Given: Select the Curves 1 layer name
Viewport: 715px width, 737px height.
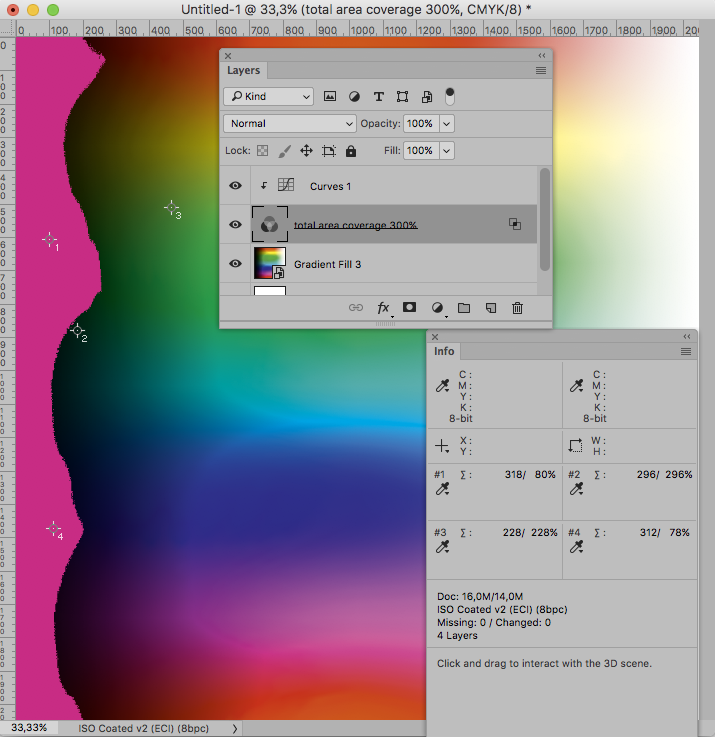Looking at the screenshot, I should point(330,186).
